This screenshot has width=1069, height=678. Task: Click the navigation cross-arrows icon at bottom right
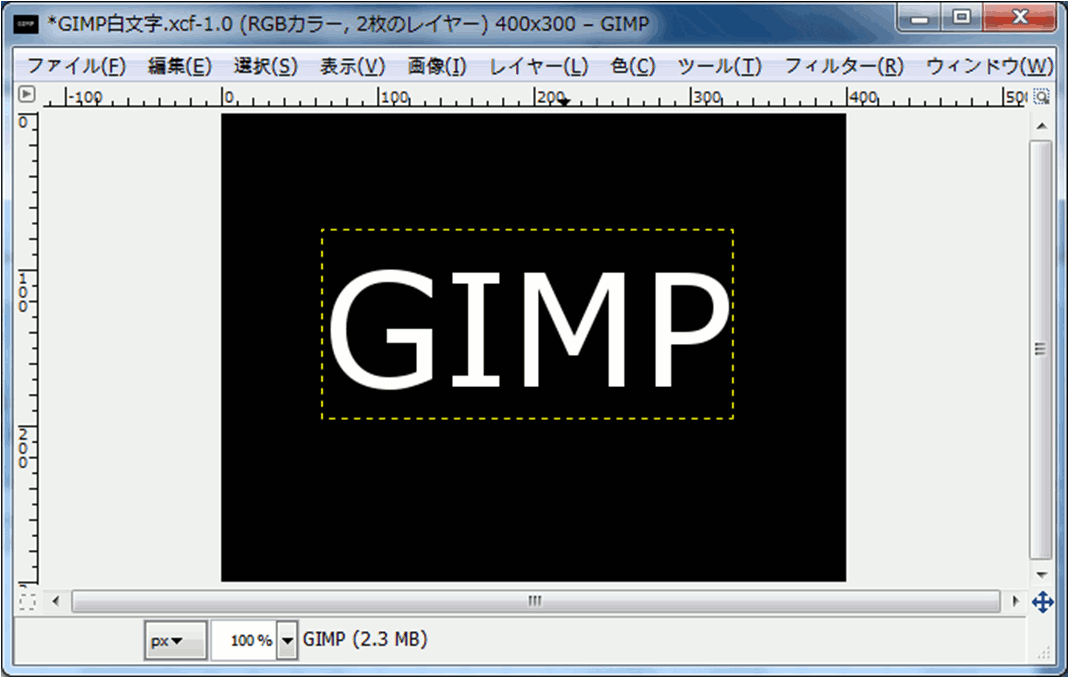(x=1041, y=602)
